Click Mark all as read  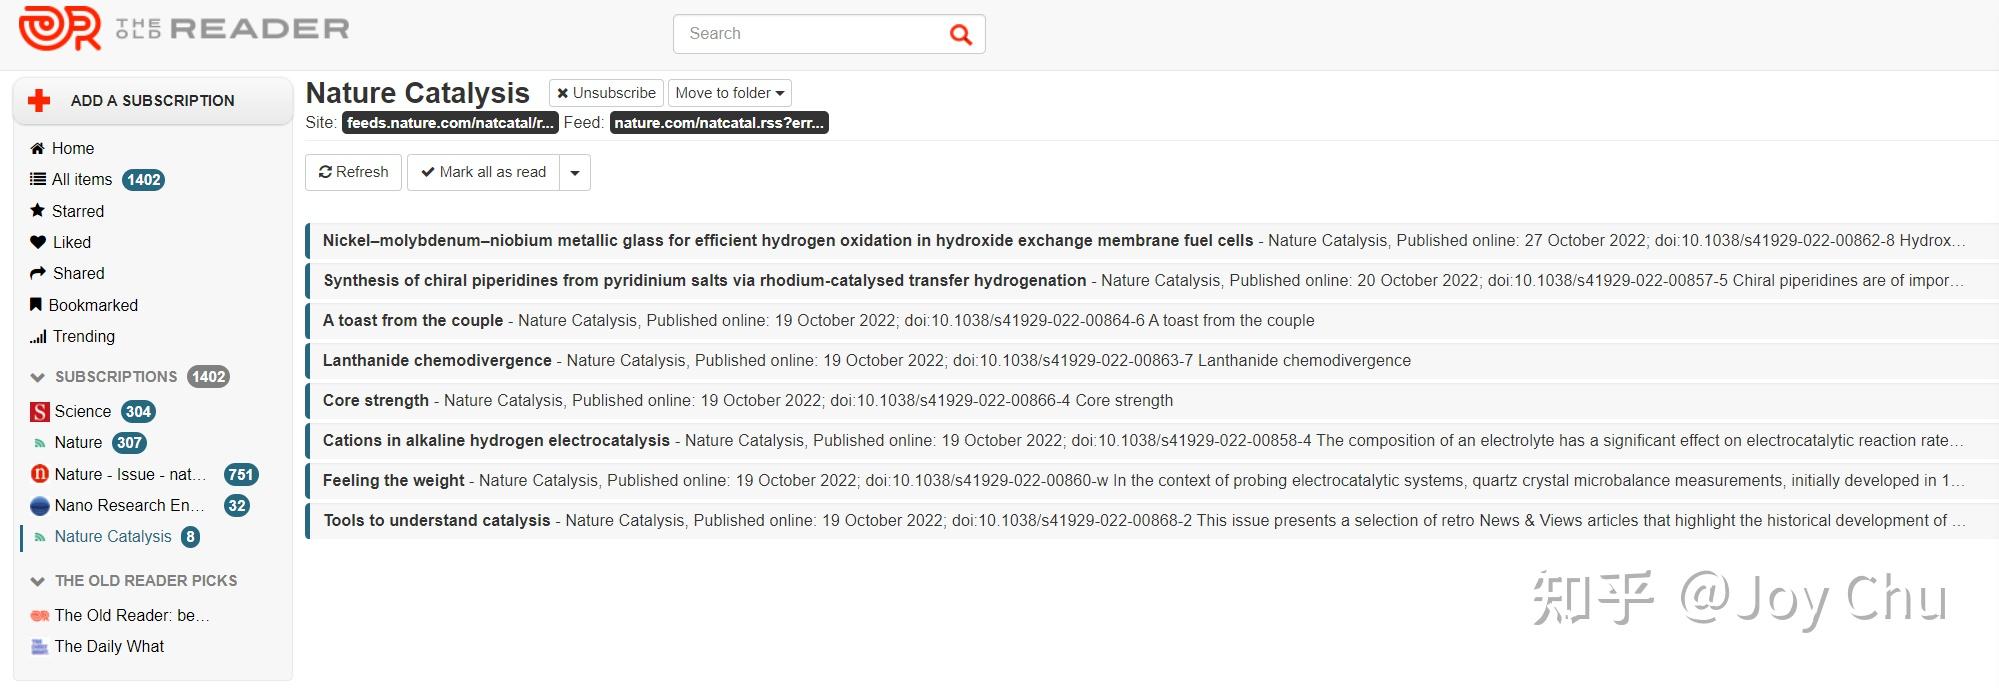point(483,172)
